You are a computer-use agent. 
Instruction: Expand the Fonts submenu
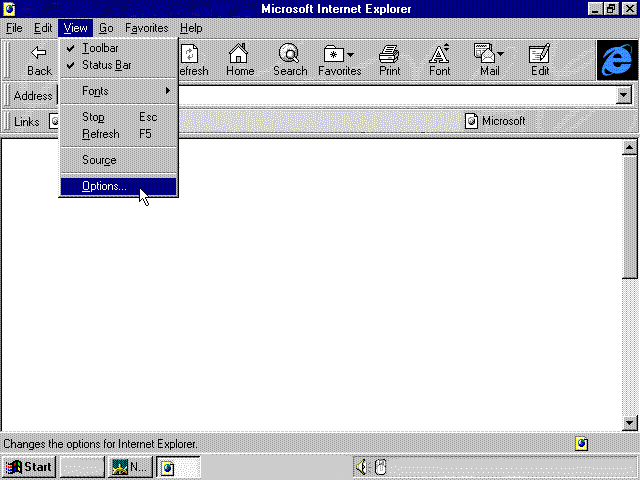118,91
